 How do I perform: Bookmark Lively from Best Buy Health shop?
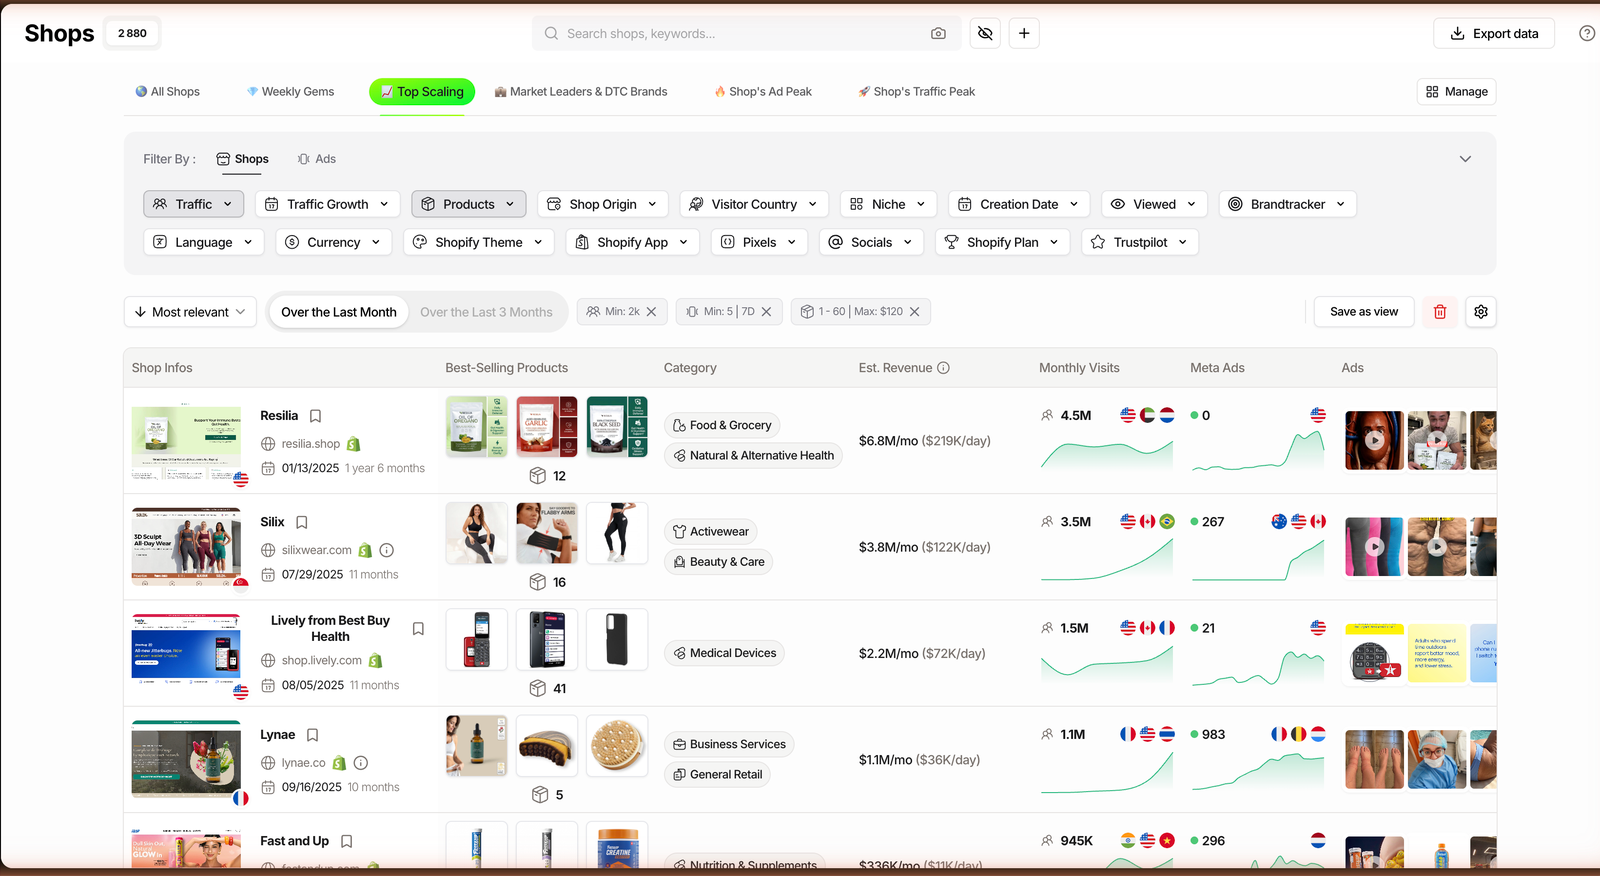(x=418, y=629)
